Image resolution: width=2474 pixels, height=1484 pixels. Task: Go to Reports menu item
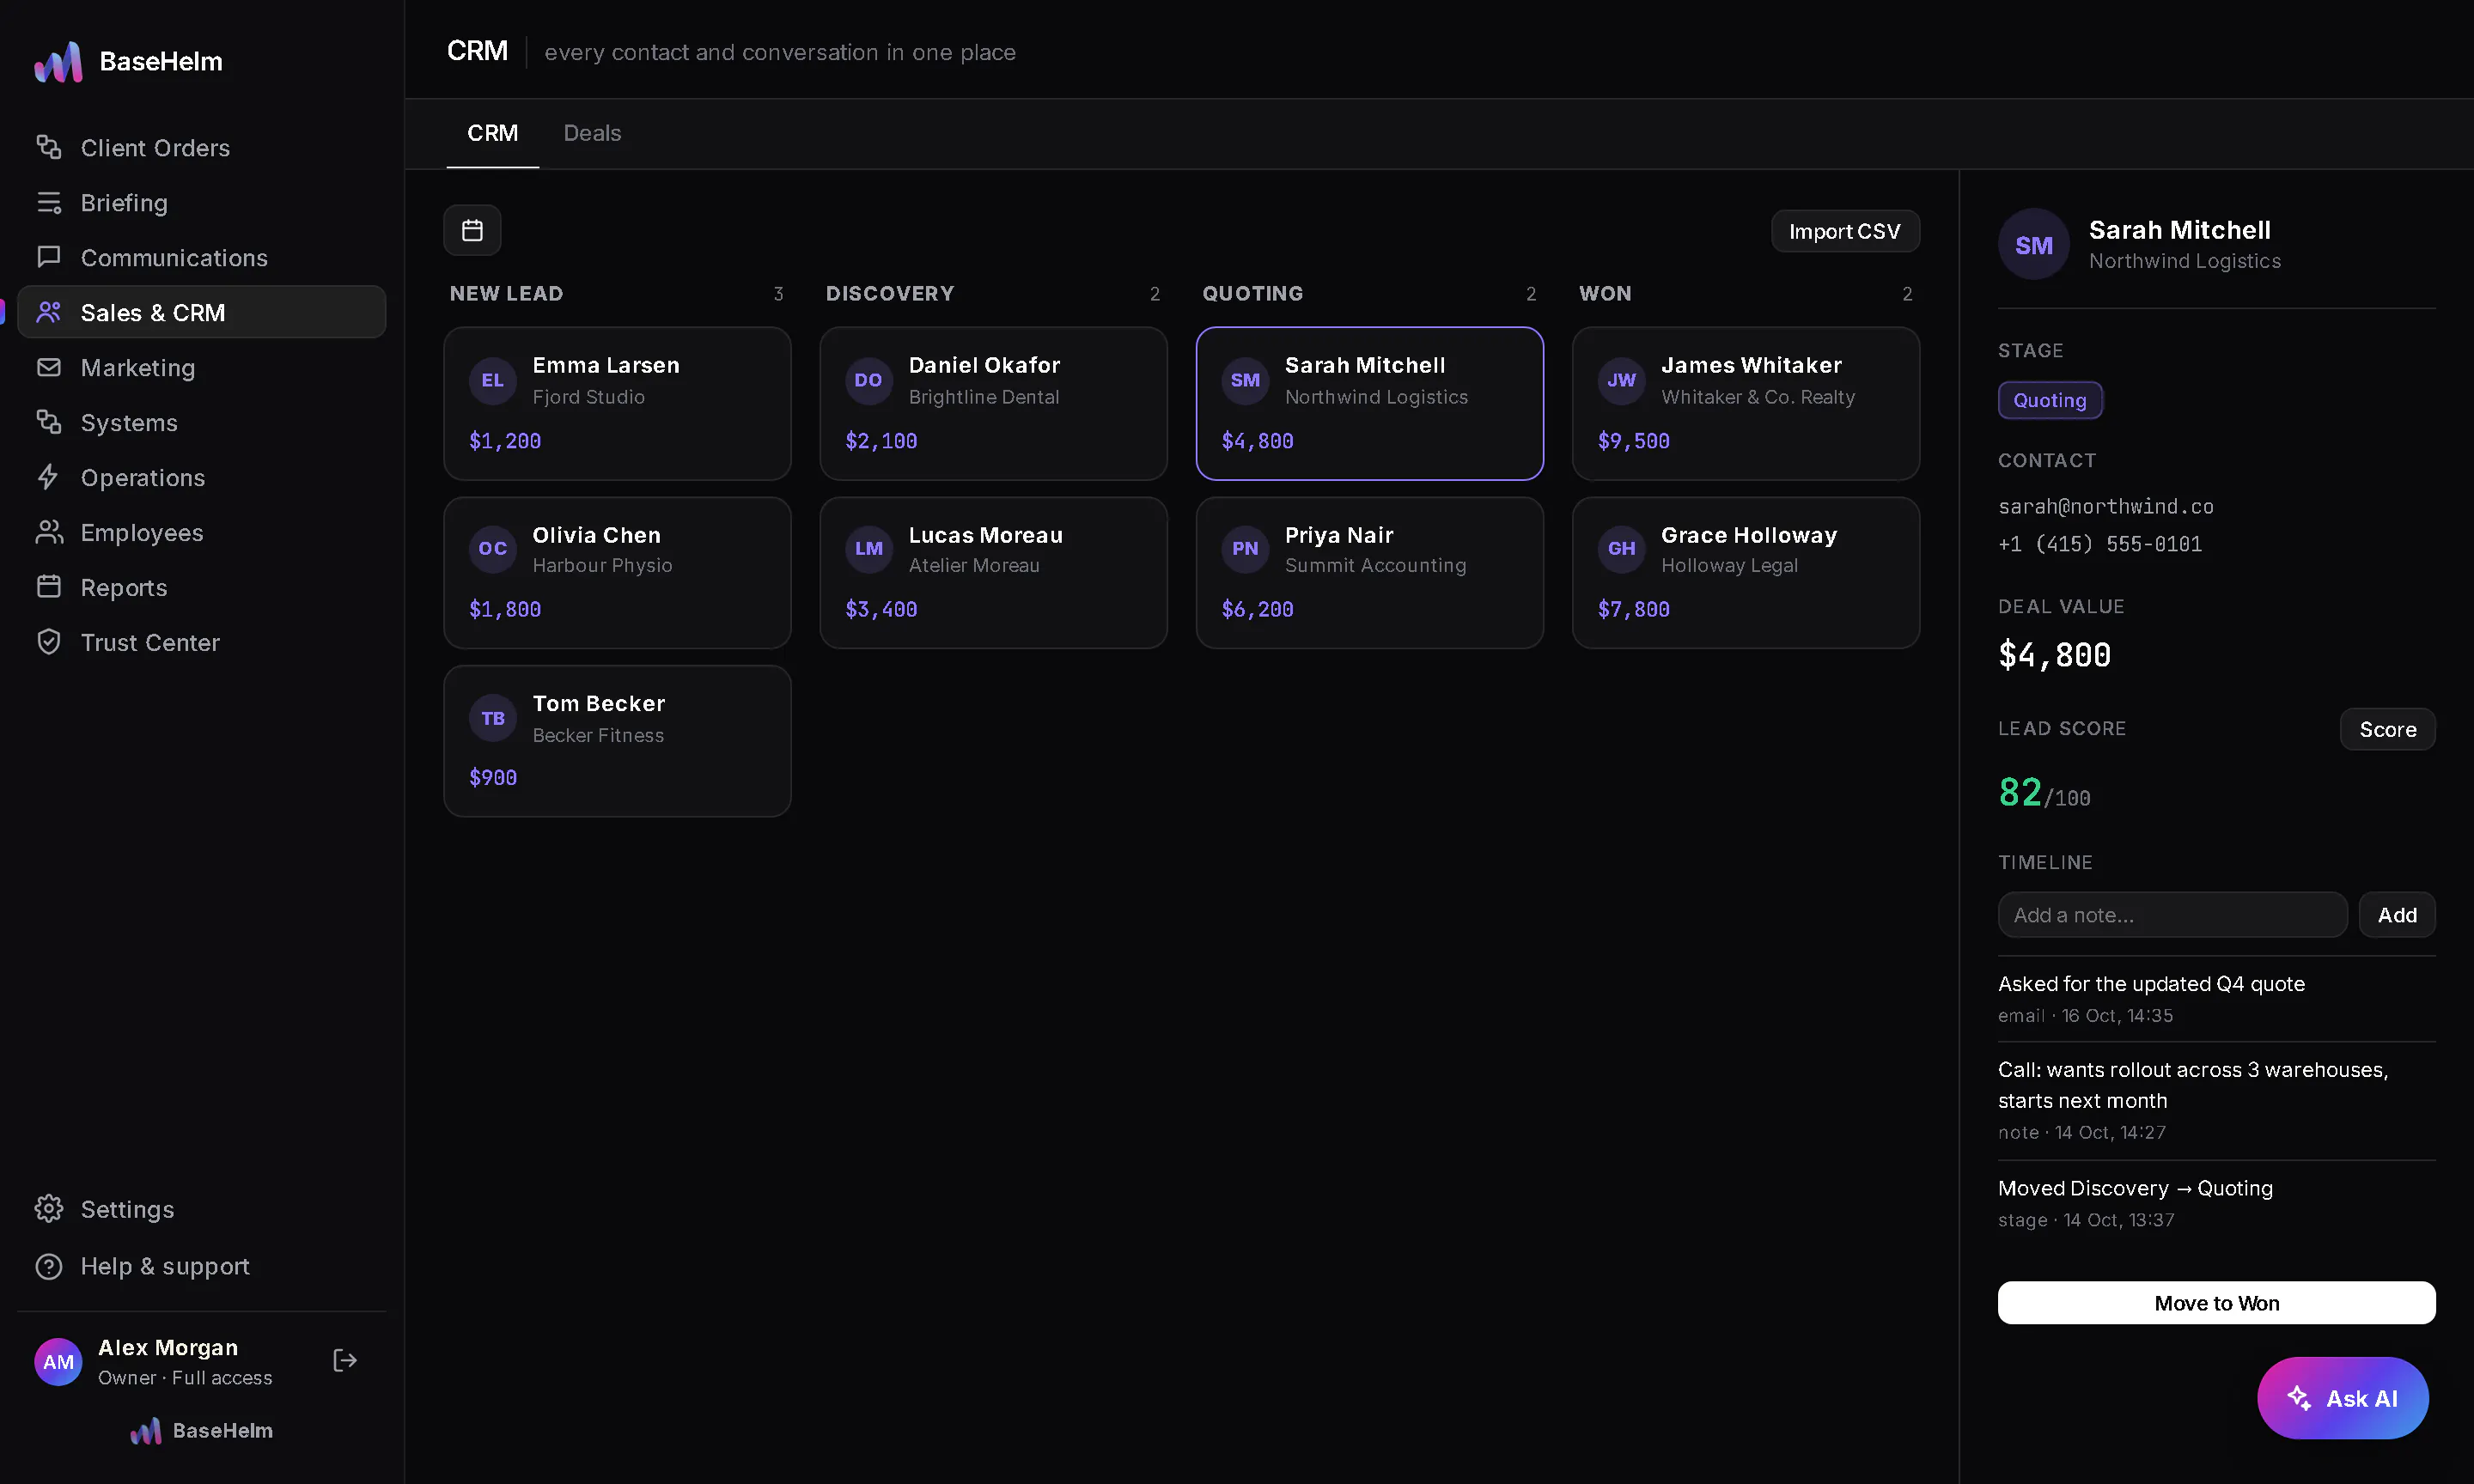coord(201,587)
